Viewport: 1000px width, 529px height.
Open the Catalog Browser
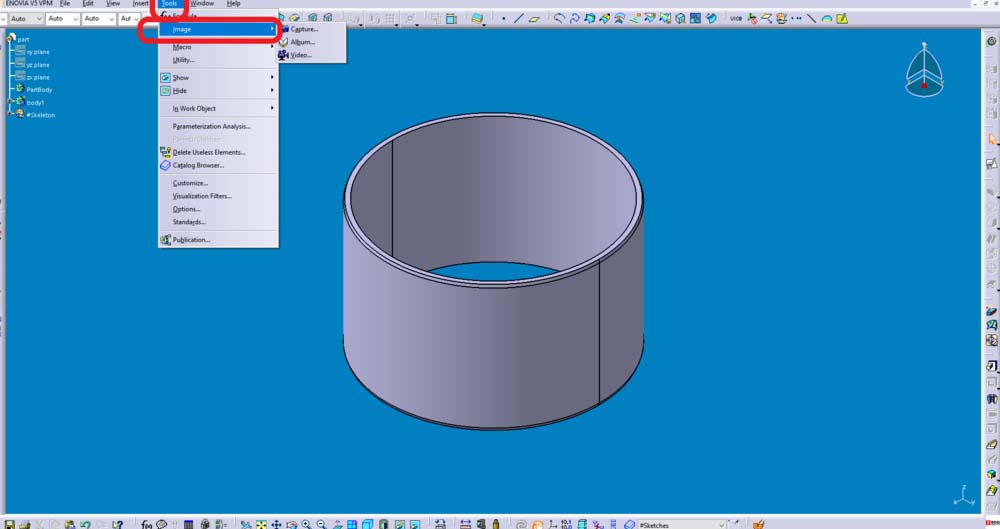click(x=198, y=165)
